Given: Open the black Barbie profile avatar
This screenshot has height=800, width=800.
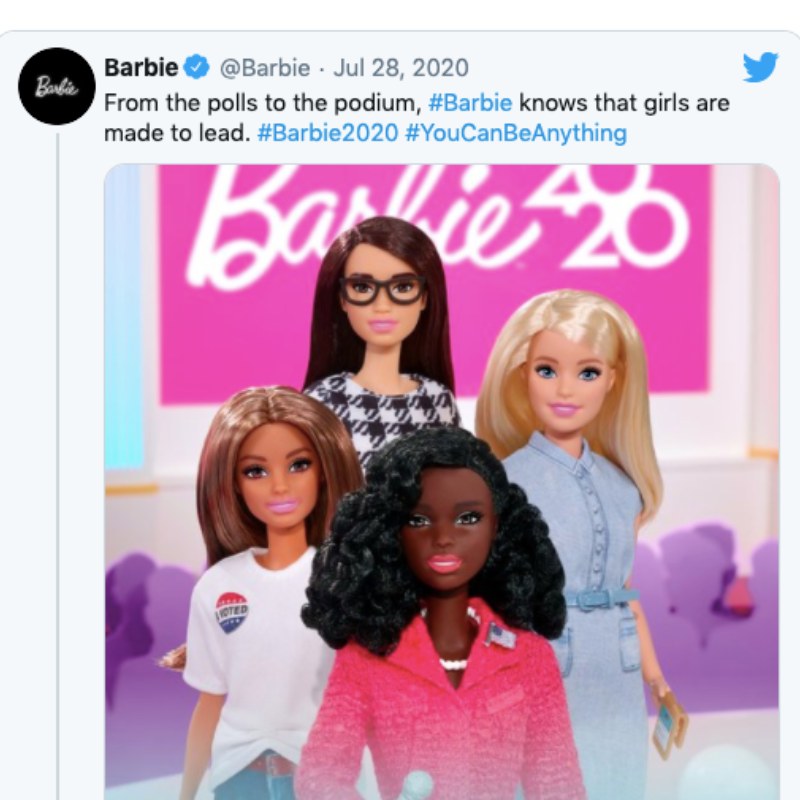Looking at the screenshot, I should pos(57,86).
